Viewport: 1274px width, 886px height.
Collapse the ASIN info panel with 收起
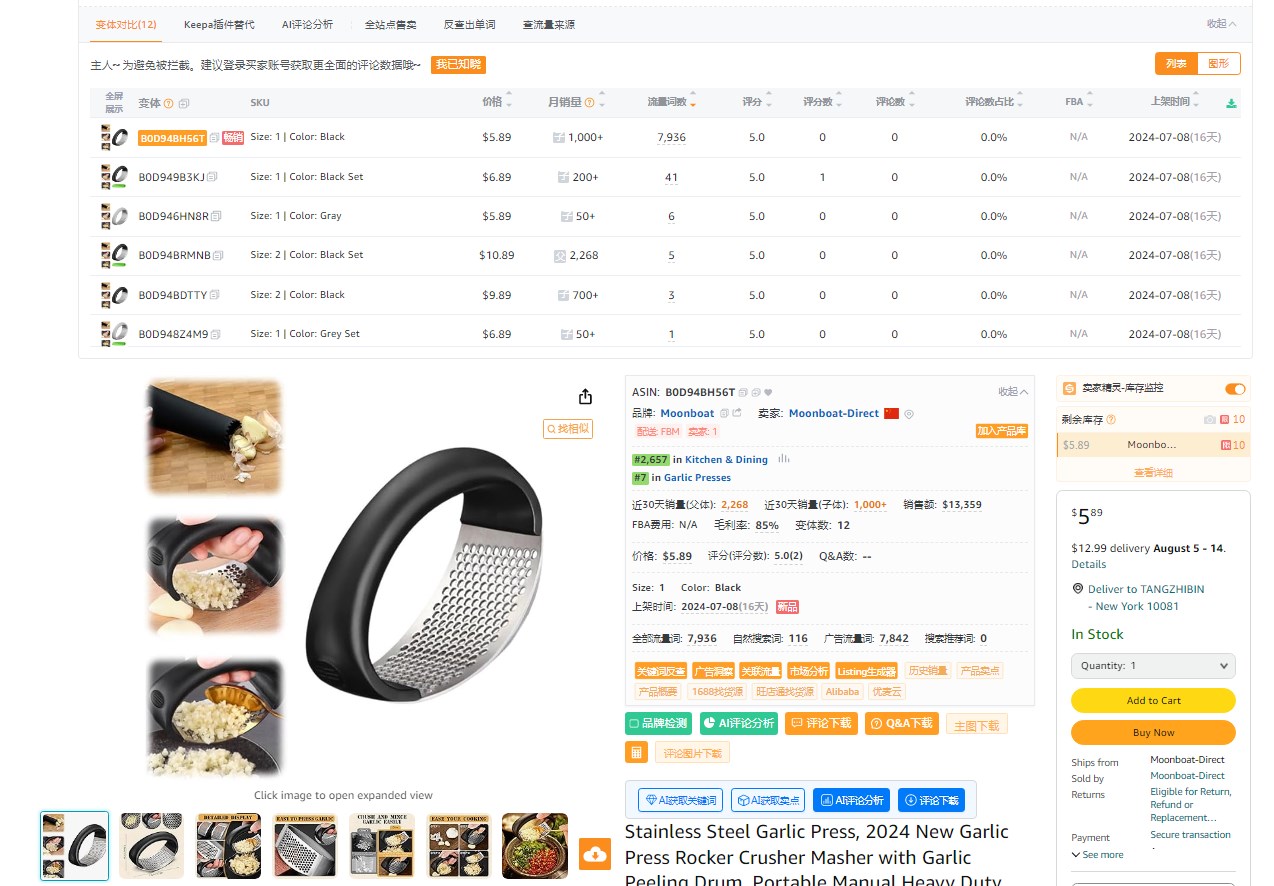click(1013, 392)
